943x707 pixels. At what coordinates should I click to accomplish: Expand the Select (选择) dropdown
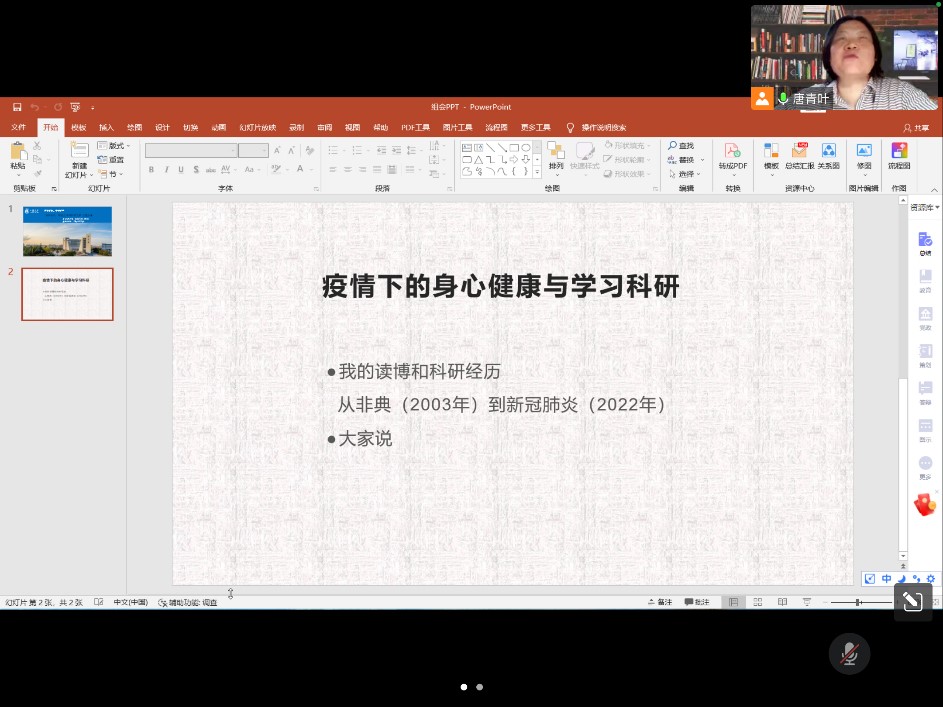(x=685, y=174)
